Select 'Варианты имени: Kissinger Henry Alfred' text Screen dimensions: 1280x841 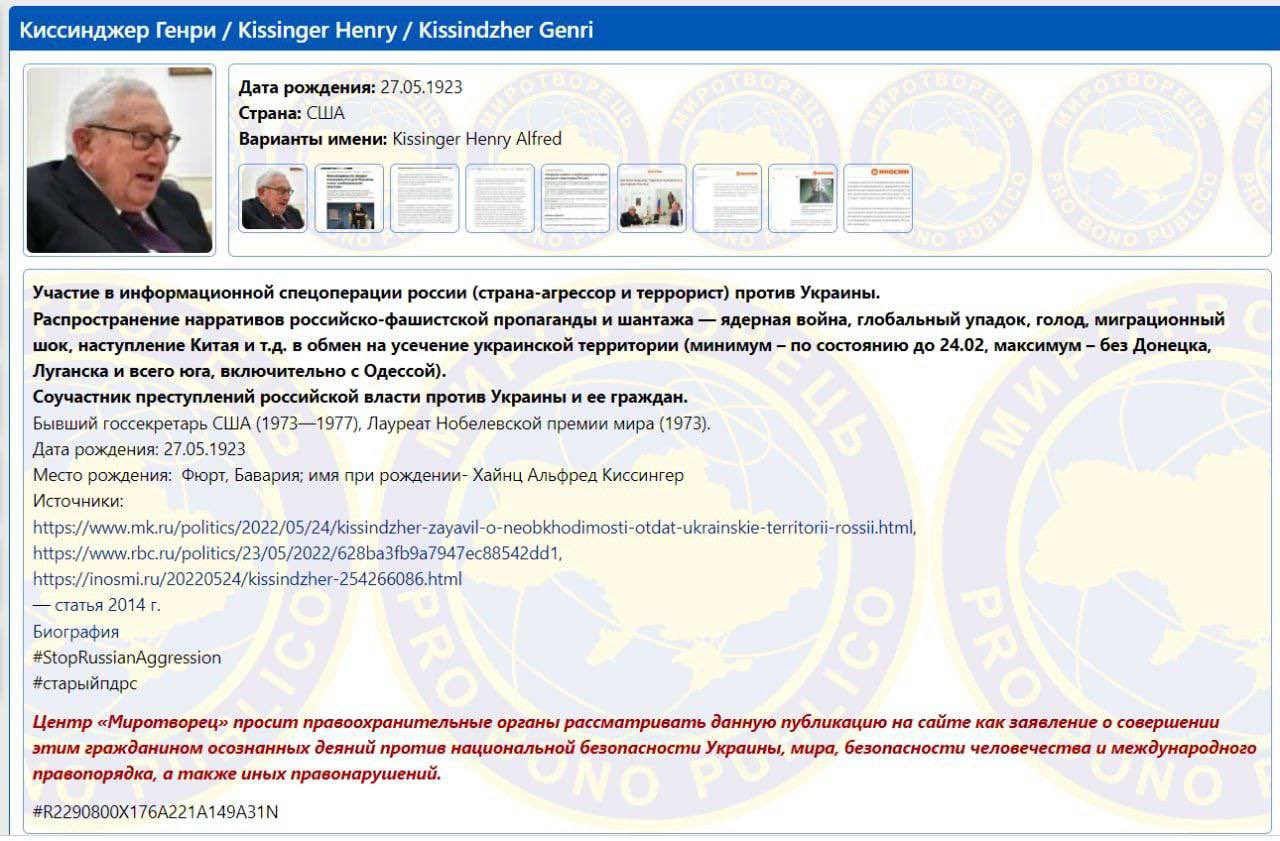[x=400, y=139]
